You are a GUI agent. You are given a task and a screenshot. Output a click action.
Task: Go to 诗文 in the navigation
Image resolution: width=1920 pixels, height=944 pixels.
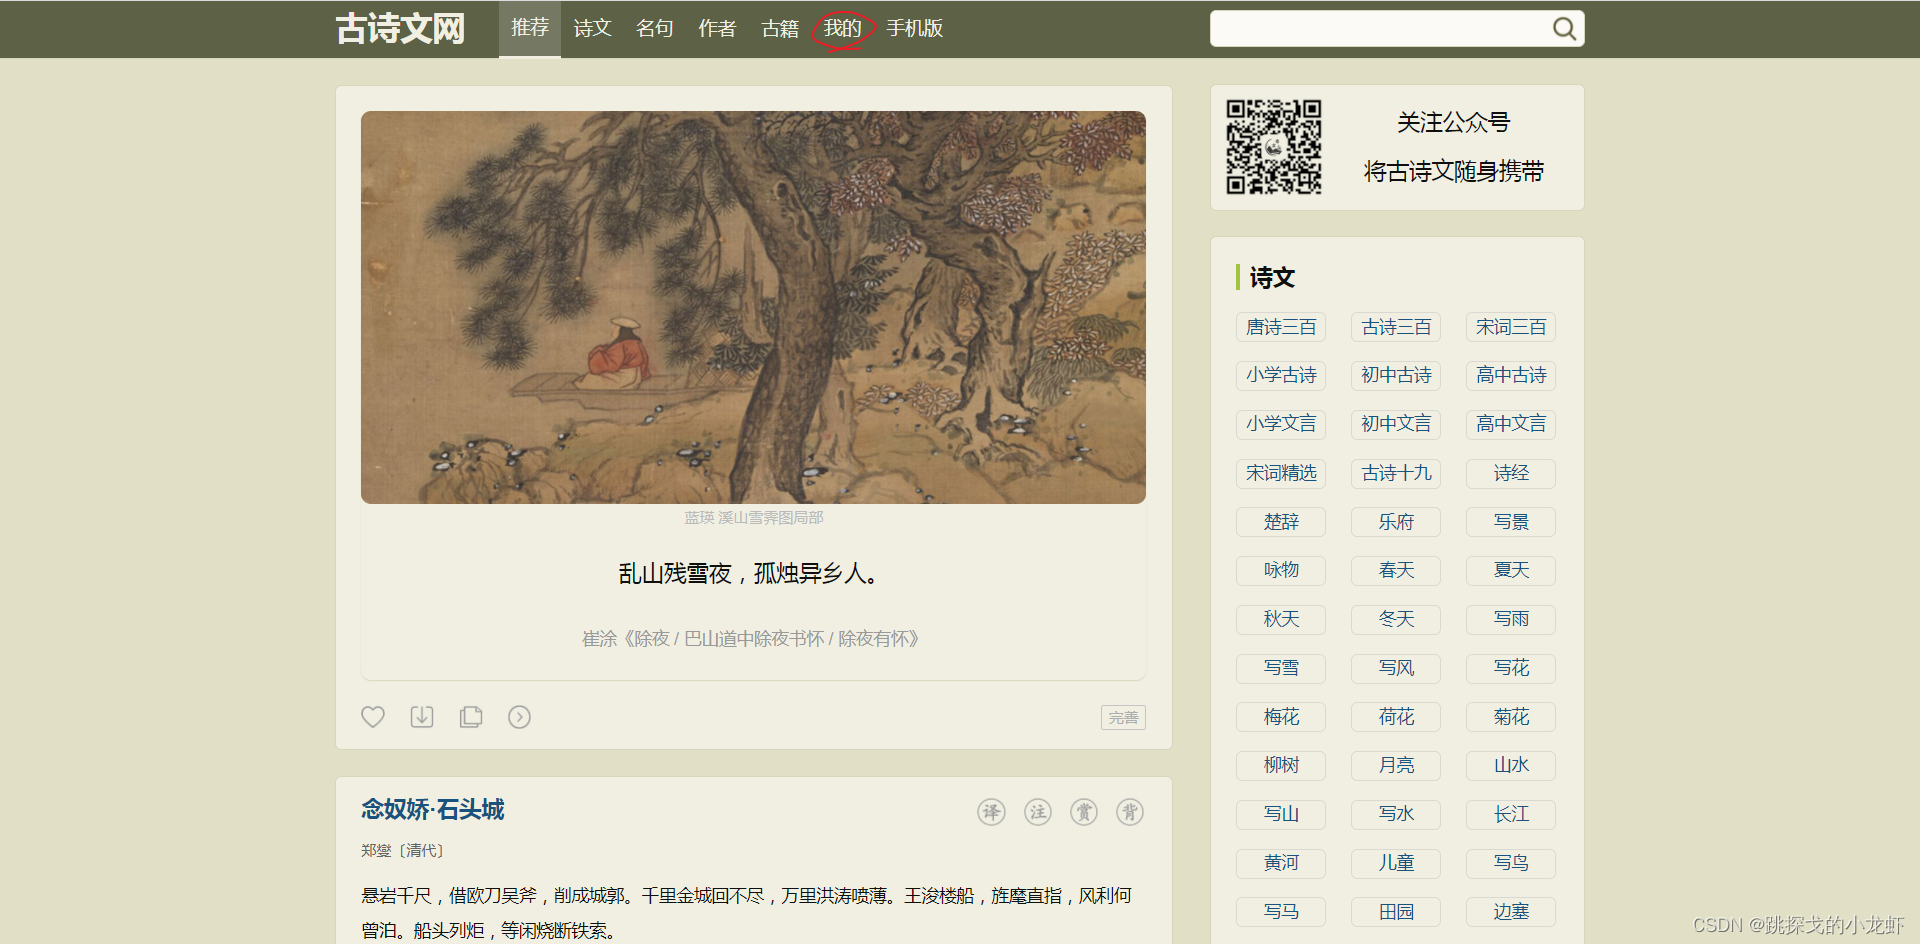click(x=592, y=28)
